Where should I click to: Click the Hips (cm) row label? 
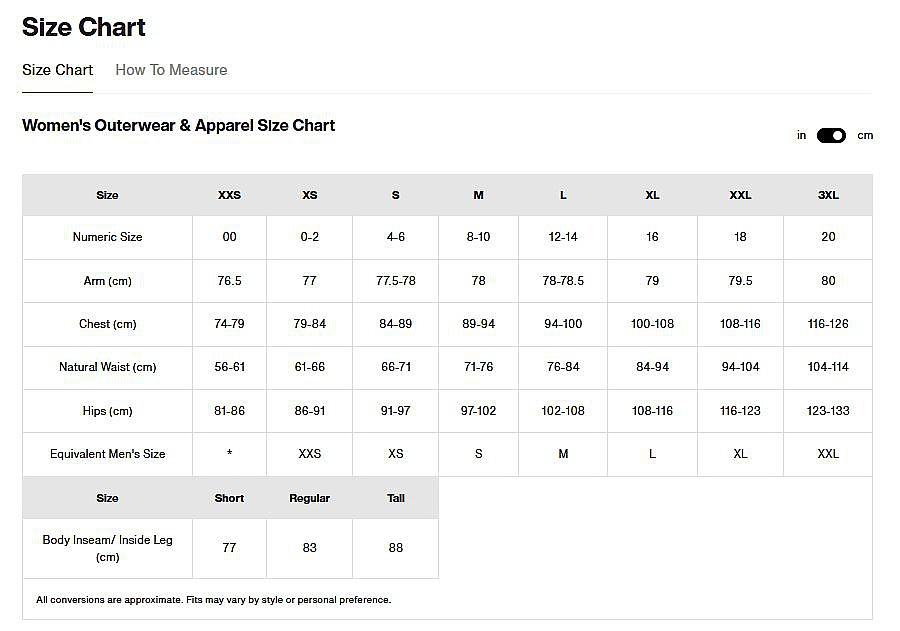click(107, 411)
